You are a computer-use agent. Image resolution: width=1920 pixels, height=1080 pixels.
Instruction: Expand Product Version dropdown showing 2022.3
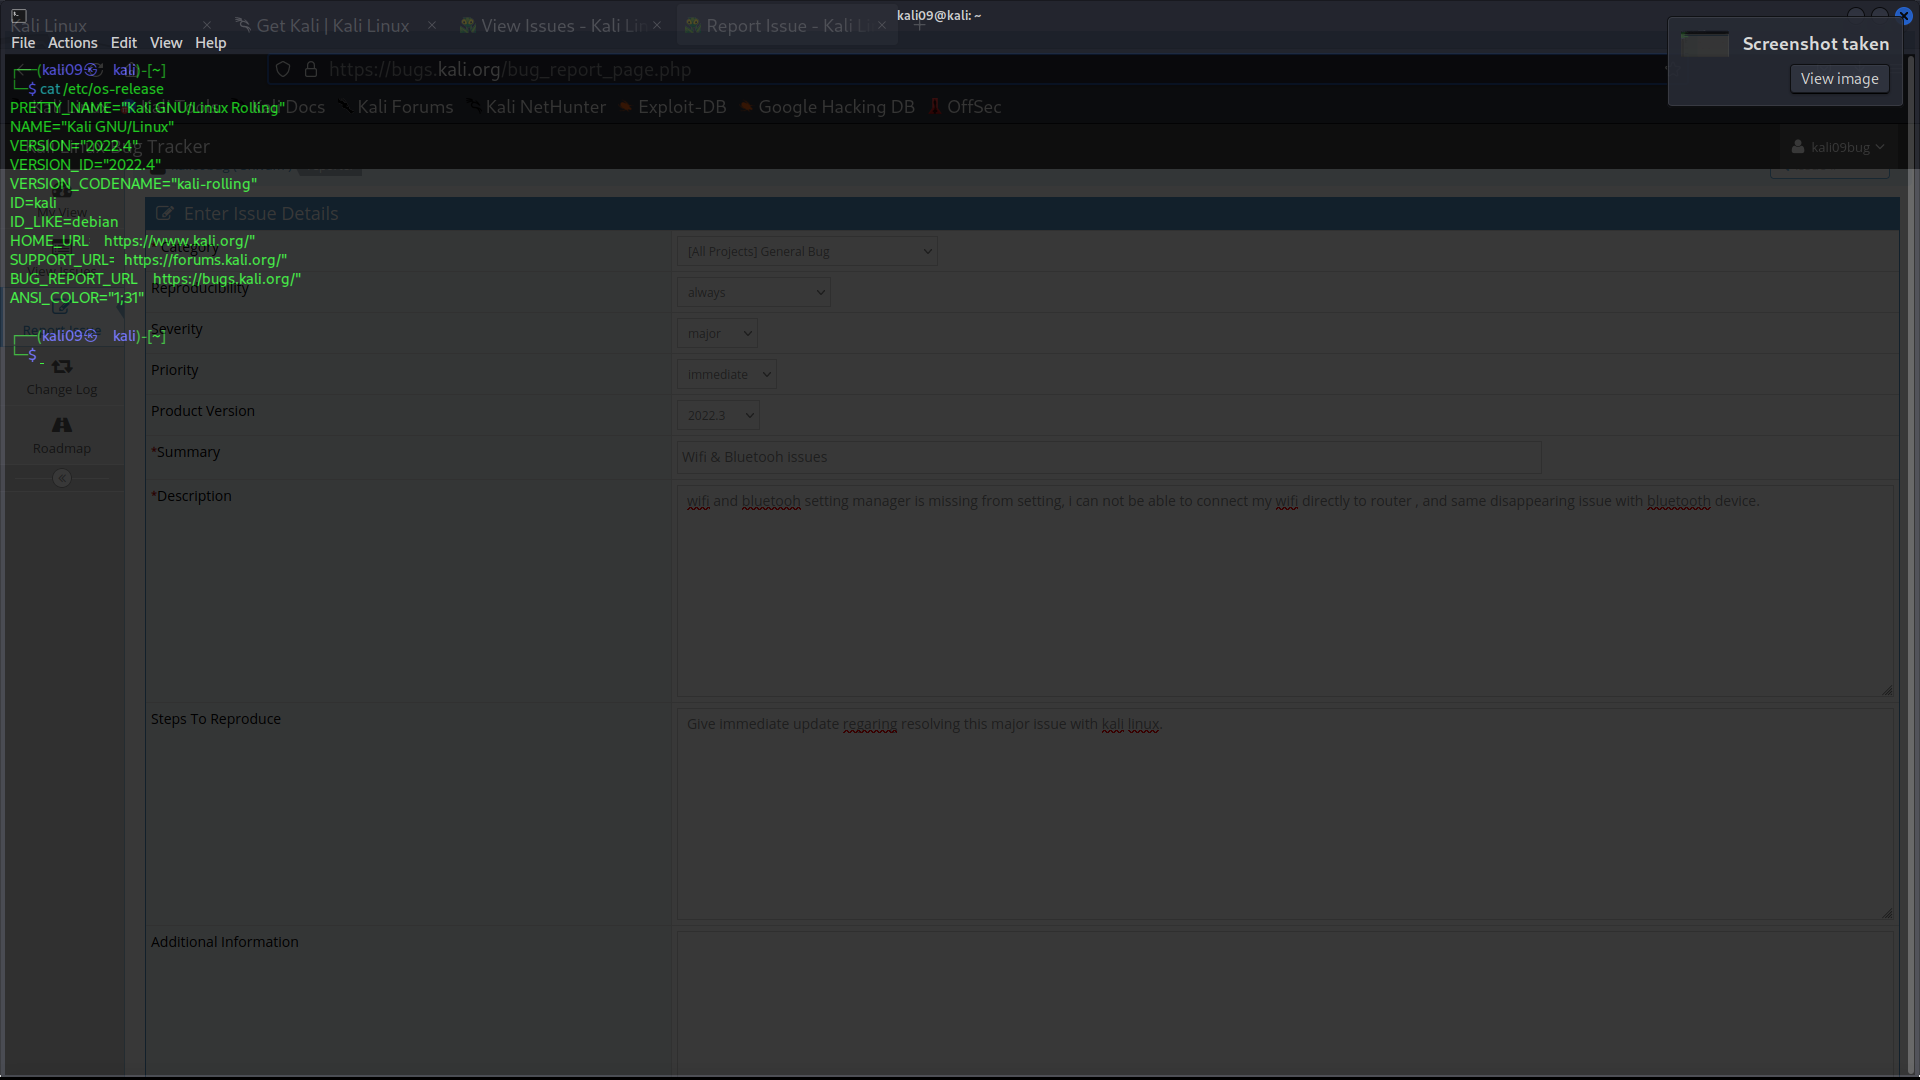[717, 416]
